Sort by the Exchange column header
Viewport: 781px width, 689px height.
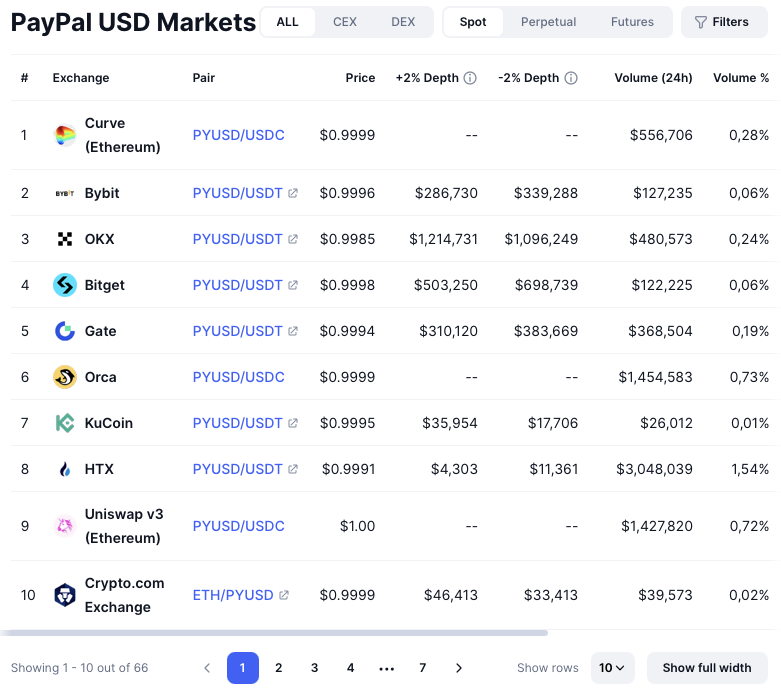tap(81, 78)
